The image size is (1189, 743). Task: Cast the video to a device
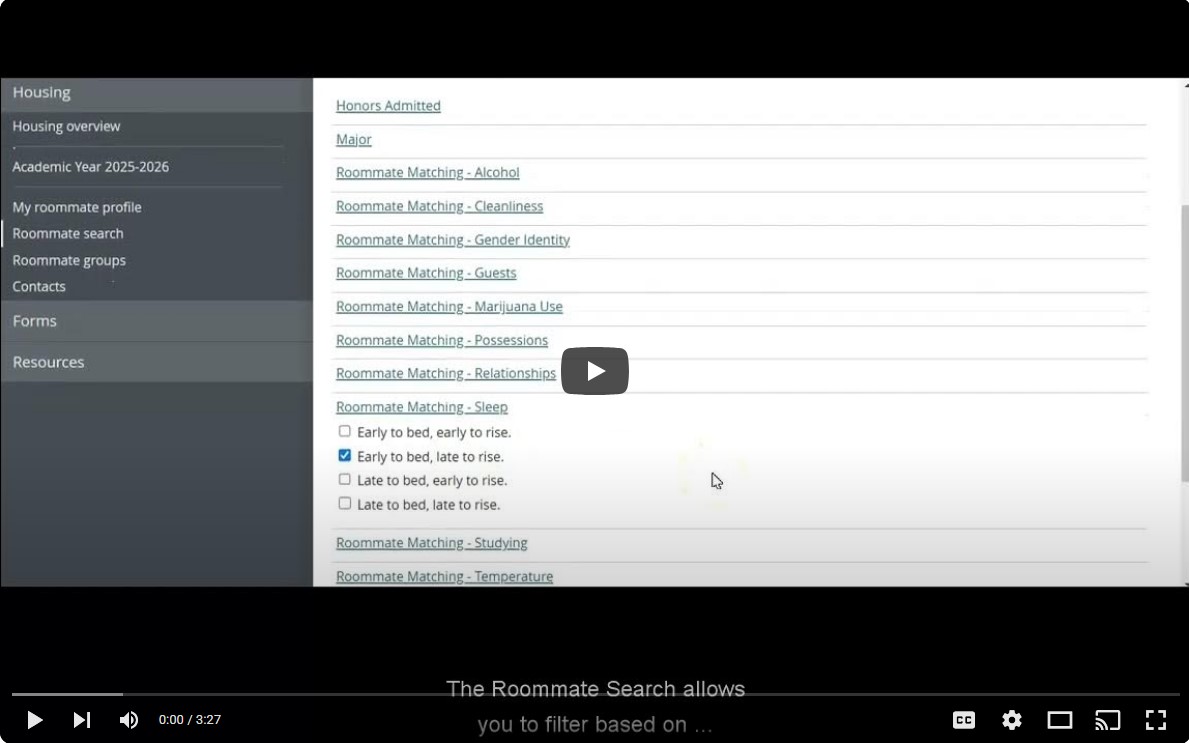pyautogui.click(x=1107, y=720)
